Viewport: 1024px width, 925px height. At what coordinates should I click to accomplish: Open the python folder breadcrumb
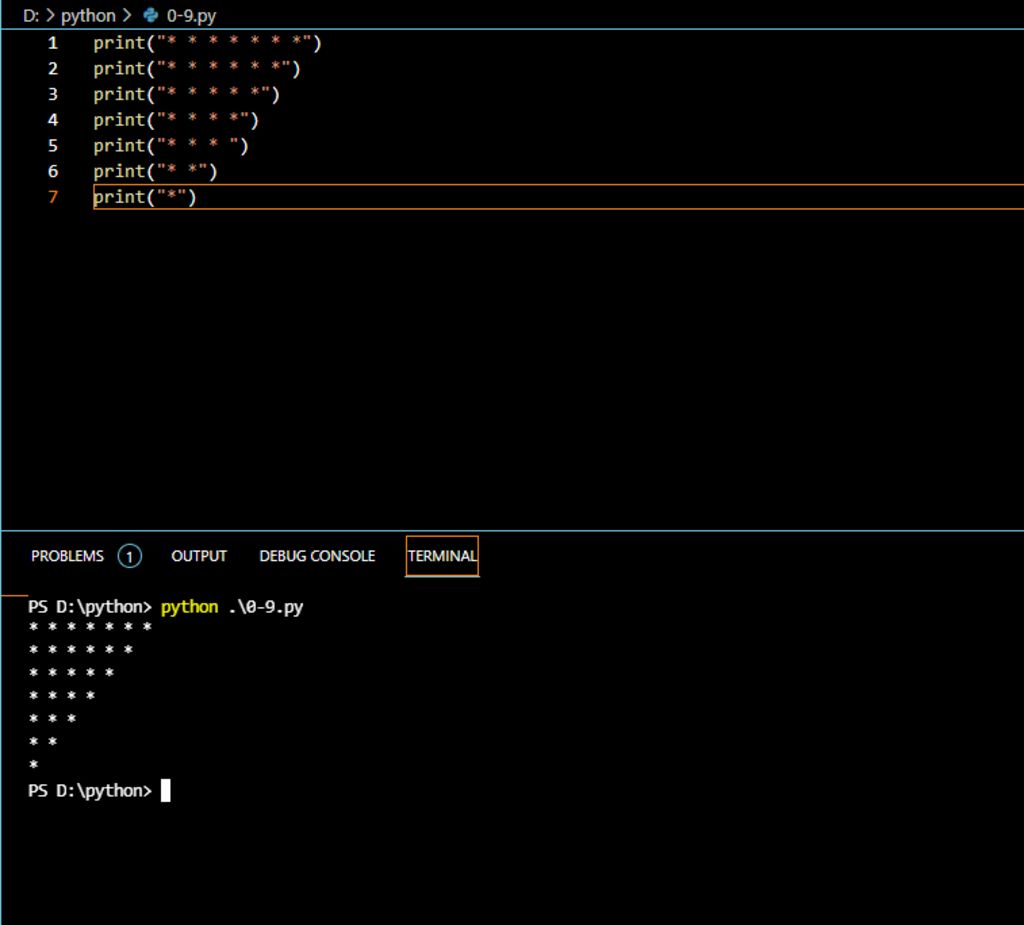[x=88, y=16]
